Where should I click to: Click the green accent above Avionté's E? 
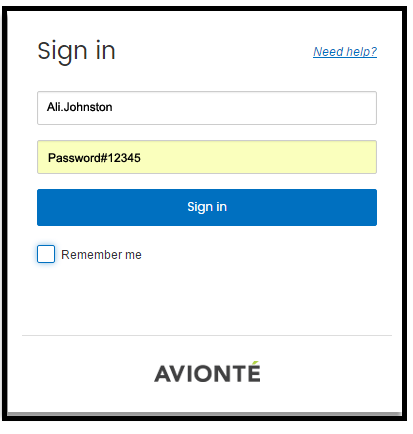tap(255, 363)
